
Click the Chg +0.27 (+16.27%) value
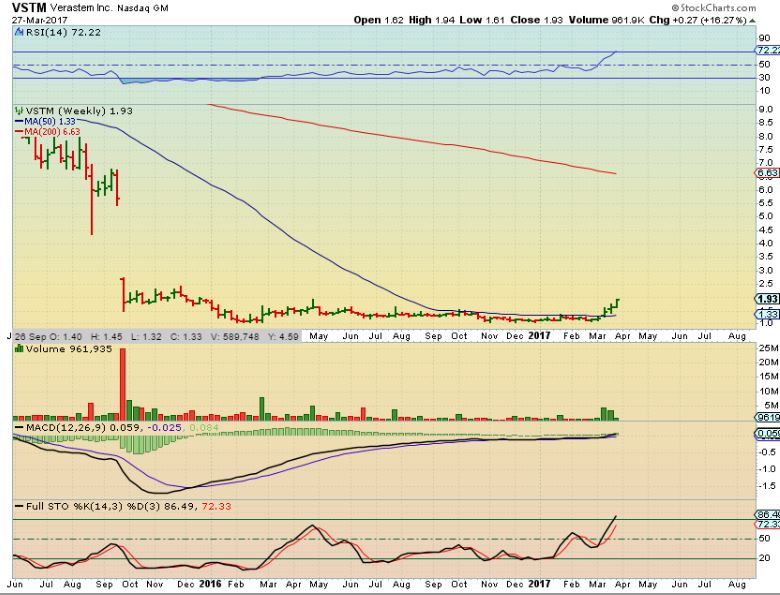[698, 20]
